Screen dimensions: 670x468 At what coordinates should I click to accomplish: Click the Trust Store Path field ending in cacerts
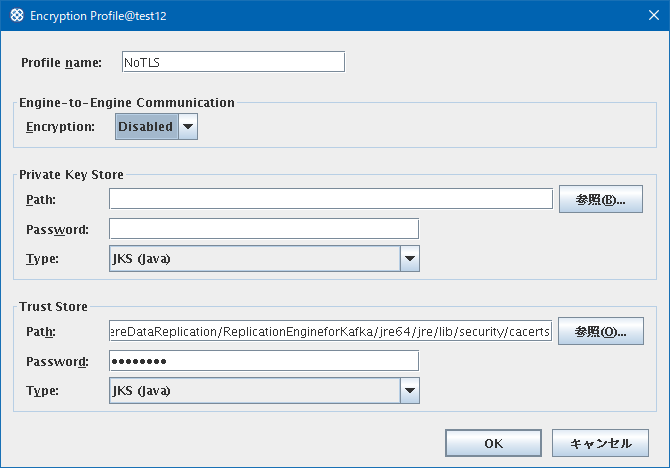click(330, 331)
